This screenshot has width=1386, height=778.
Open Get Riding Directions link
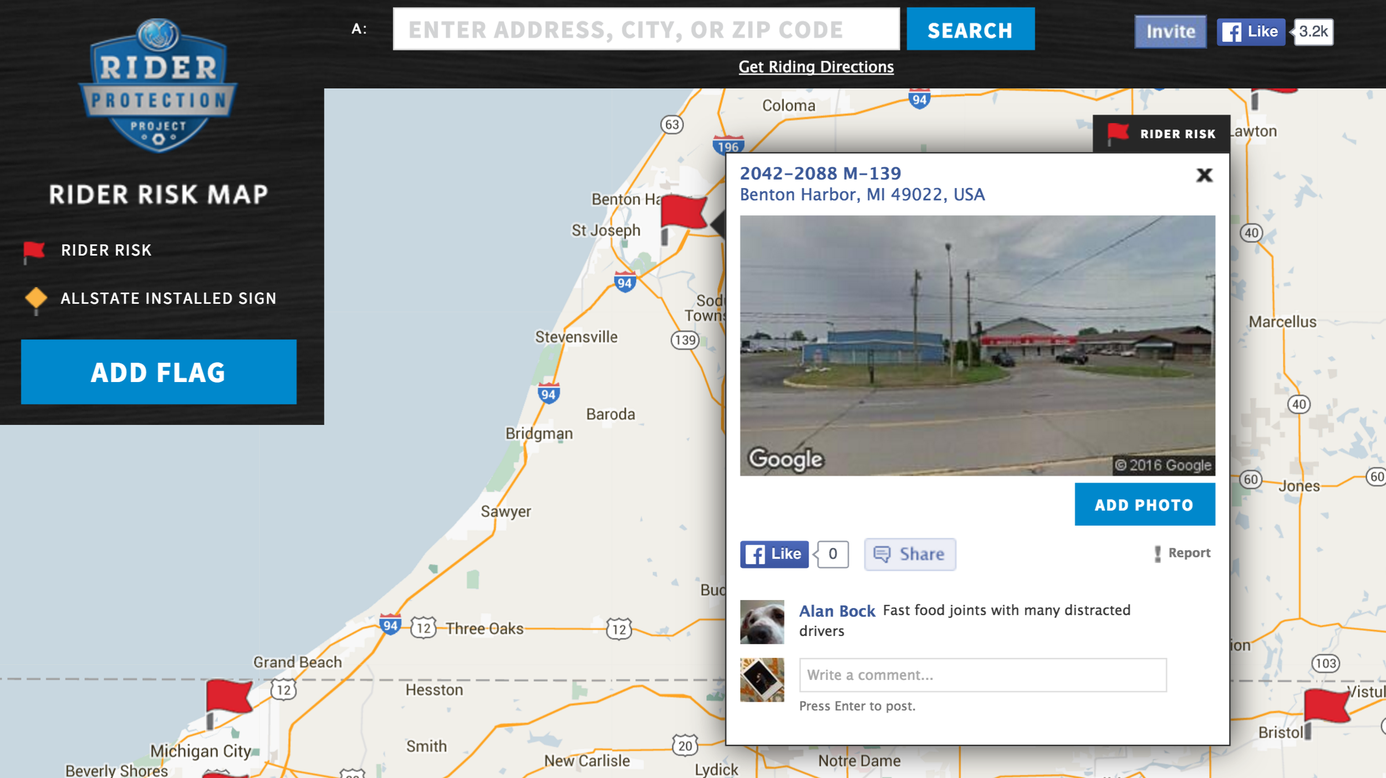(816, 67)
